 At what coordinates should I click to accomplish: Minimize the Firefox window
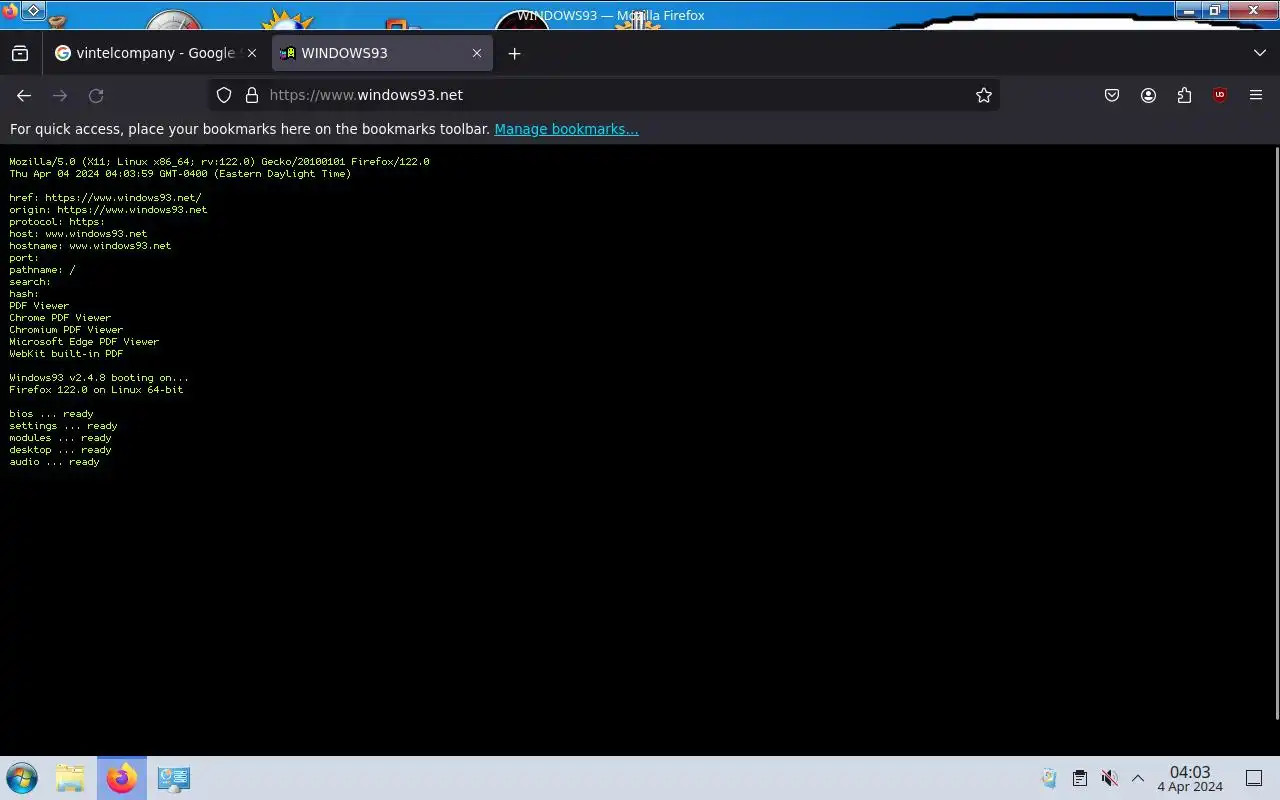1188,10
